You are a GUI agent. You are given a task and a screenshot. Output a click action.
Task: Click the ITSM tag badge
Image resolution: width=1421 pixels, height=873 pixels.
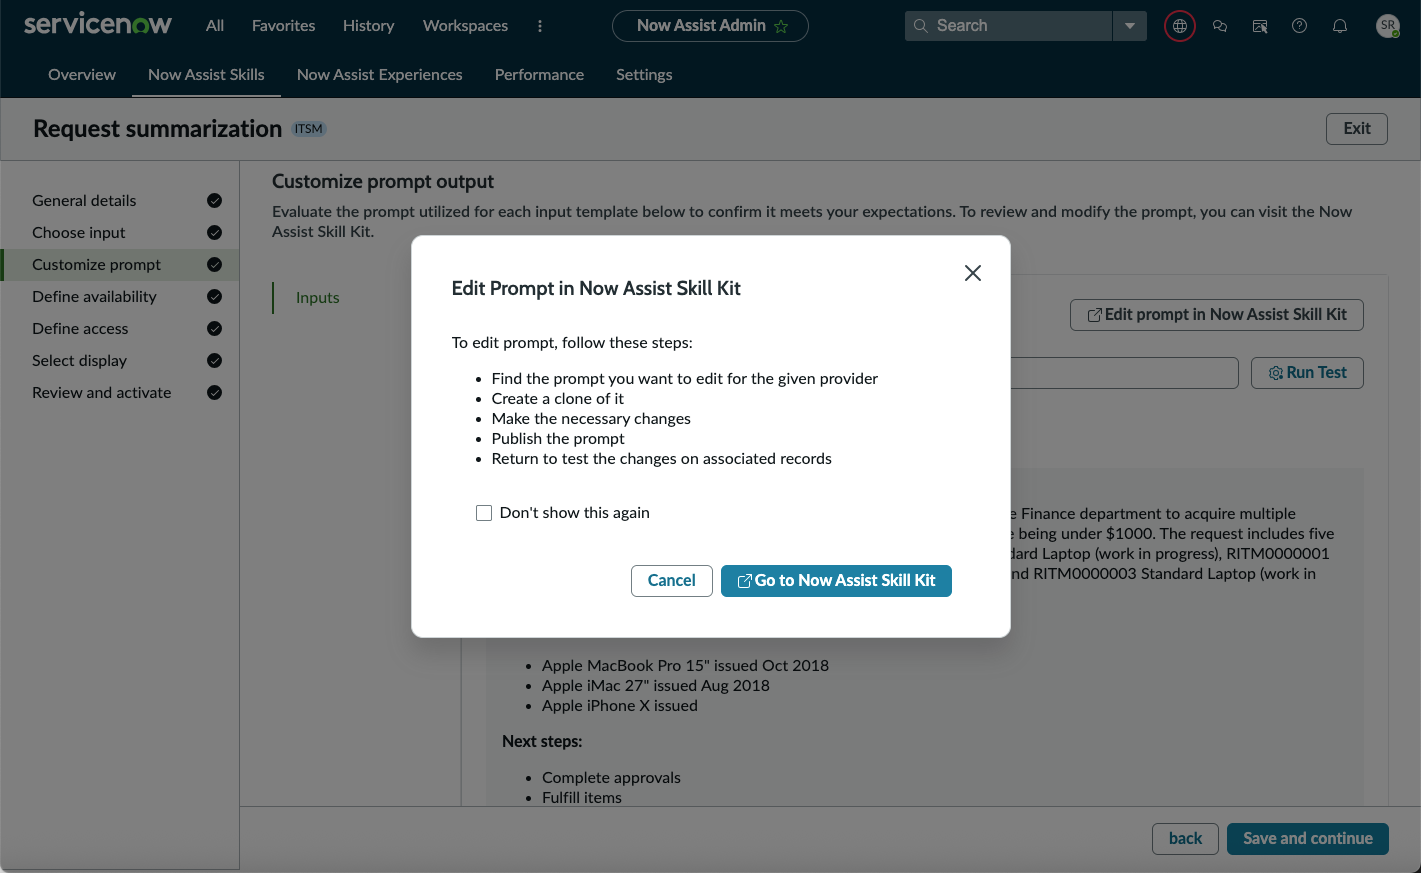click(x=309, y=129)
